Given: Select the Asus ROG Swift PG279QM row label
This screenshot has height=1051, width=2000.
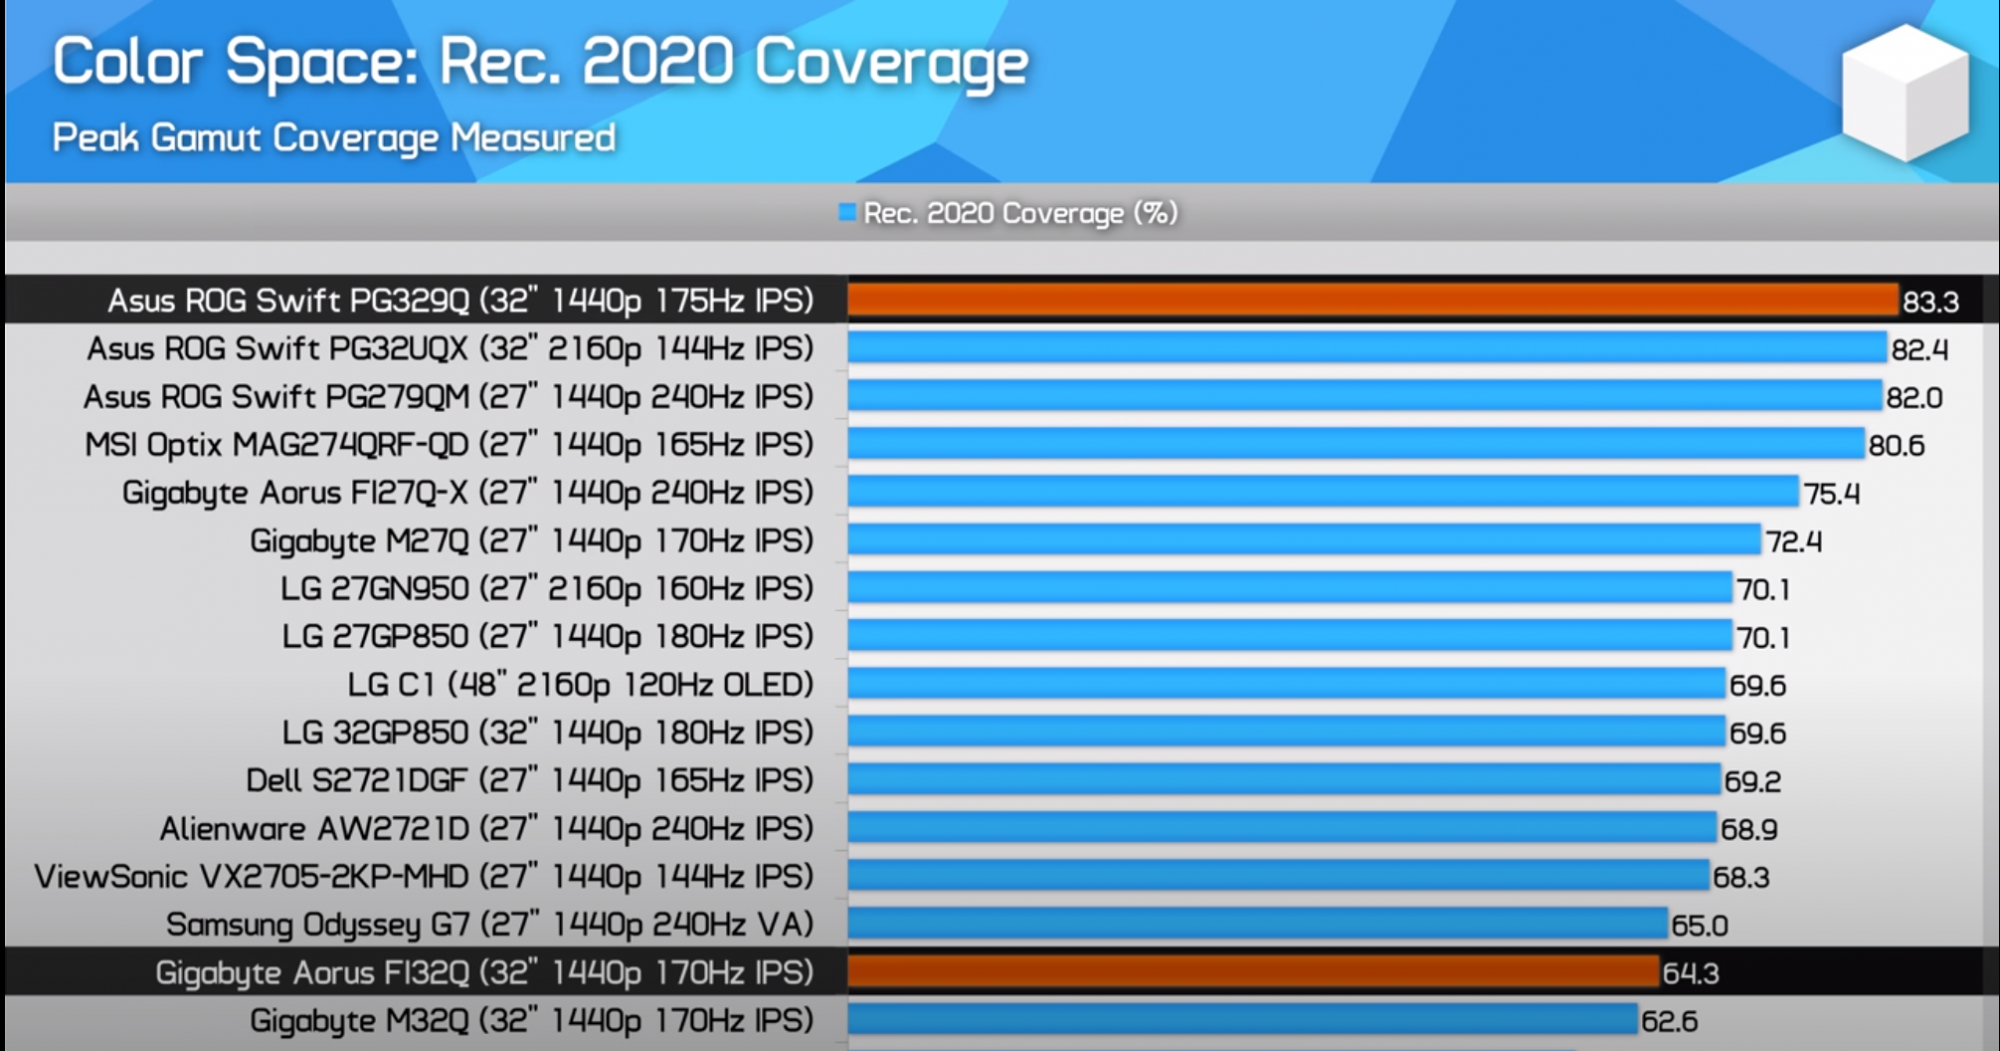Looking at the screenshot, I should click(x=448, y=397).
